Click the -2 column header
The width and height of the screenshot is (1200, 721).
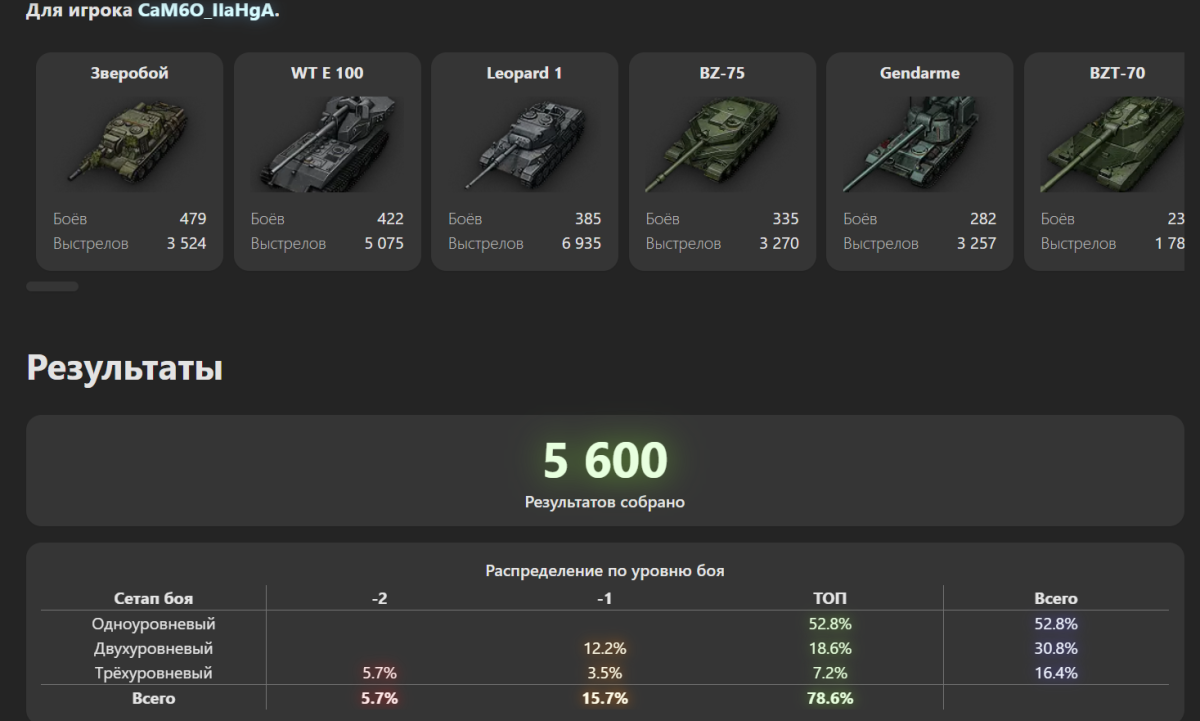click(379, 598)
